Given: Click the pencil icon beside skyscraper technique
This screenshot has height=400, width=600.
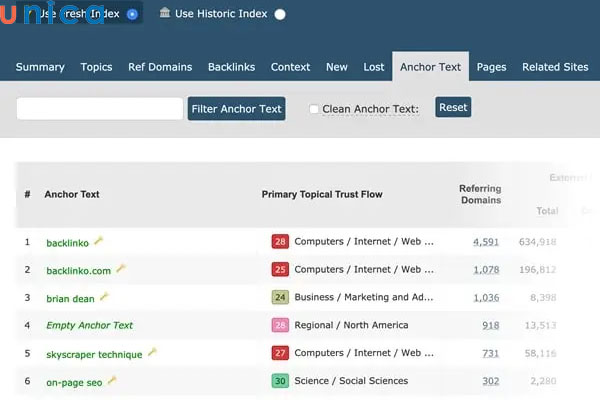Looking at the screenshot, I should 152,352.
